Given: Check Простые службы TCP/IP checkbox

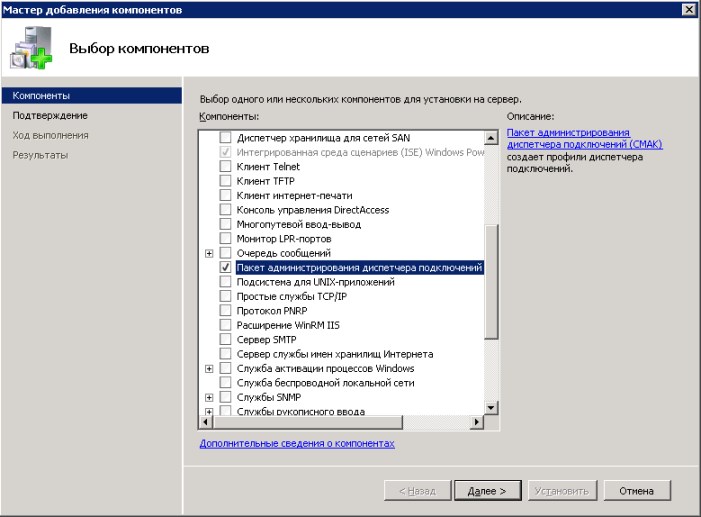Looking at the screenshot, I should [225, 296].
